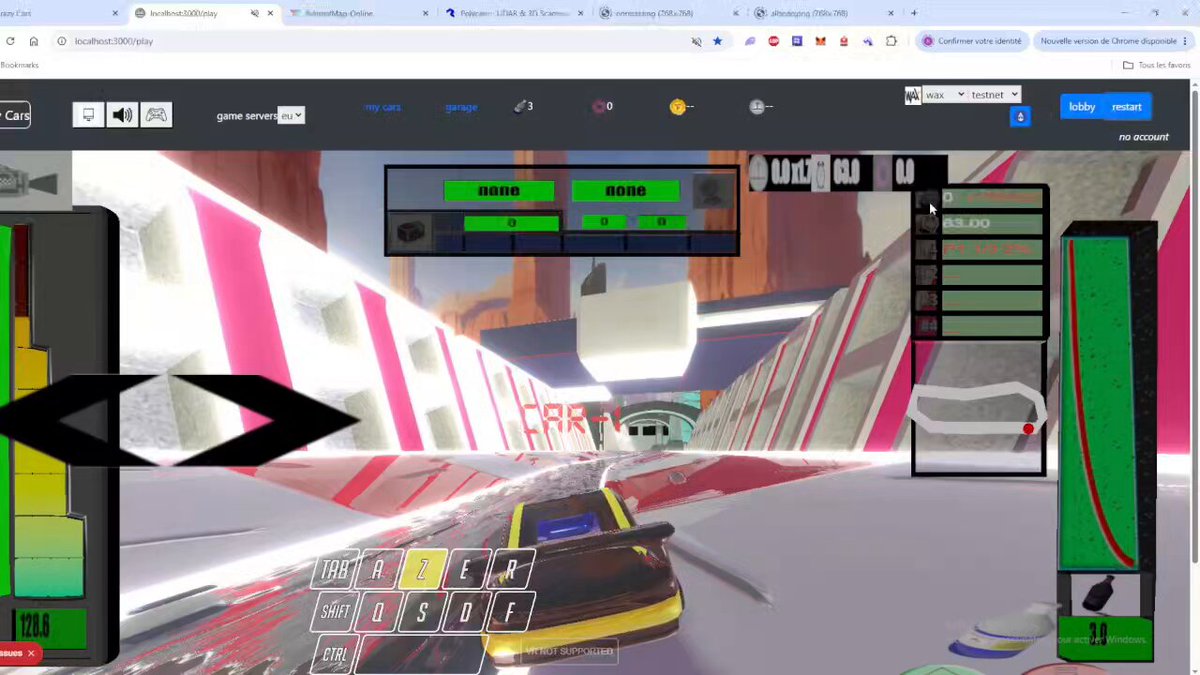Screen dimensions: 1200x675
Task: Click the first green 'none' slot
Action: coord(499,190)
